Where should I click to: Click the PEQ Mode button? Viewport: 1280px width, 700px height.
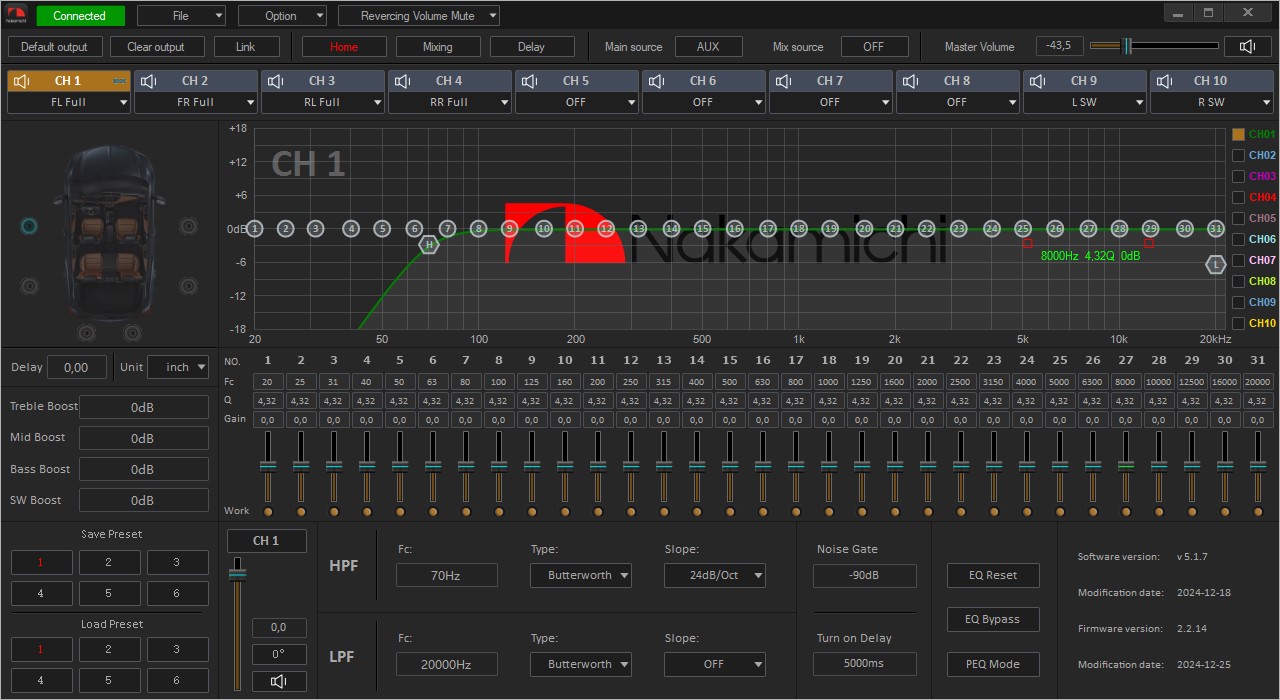992,664
